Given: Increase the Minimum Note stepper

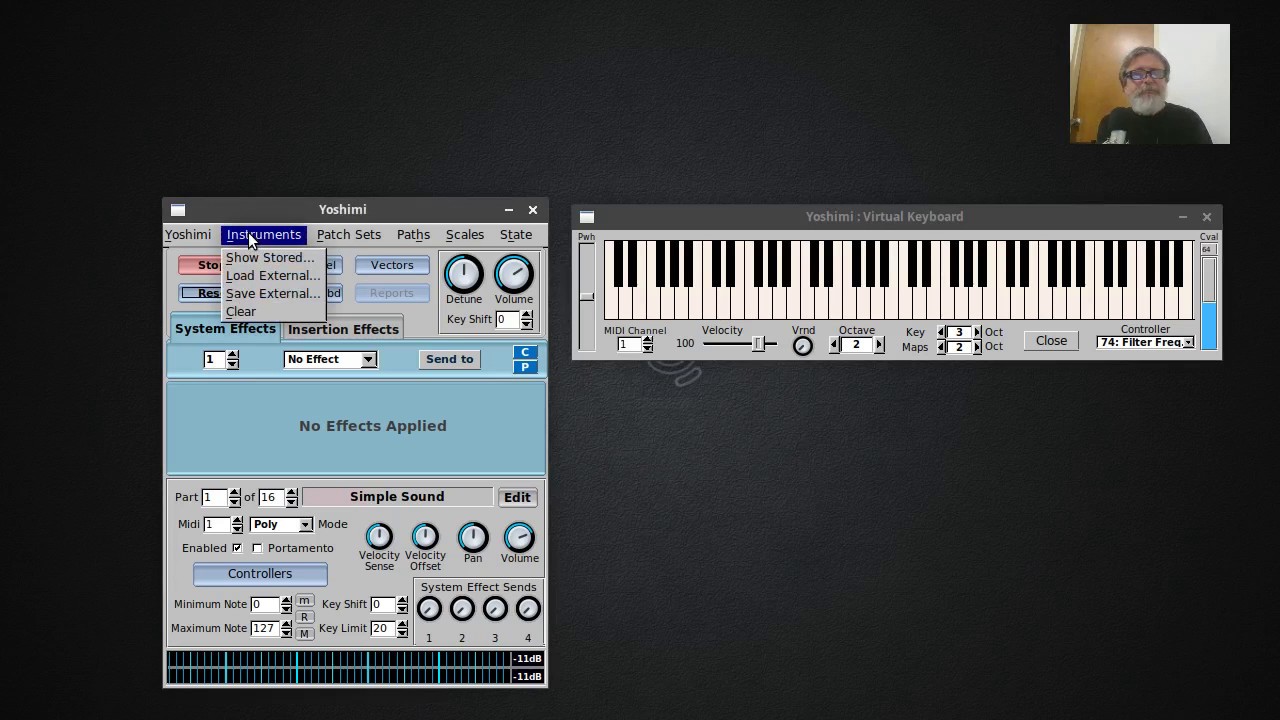Looking at the screenshot, I should pos(286,600).
